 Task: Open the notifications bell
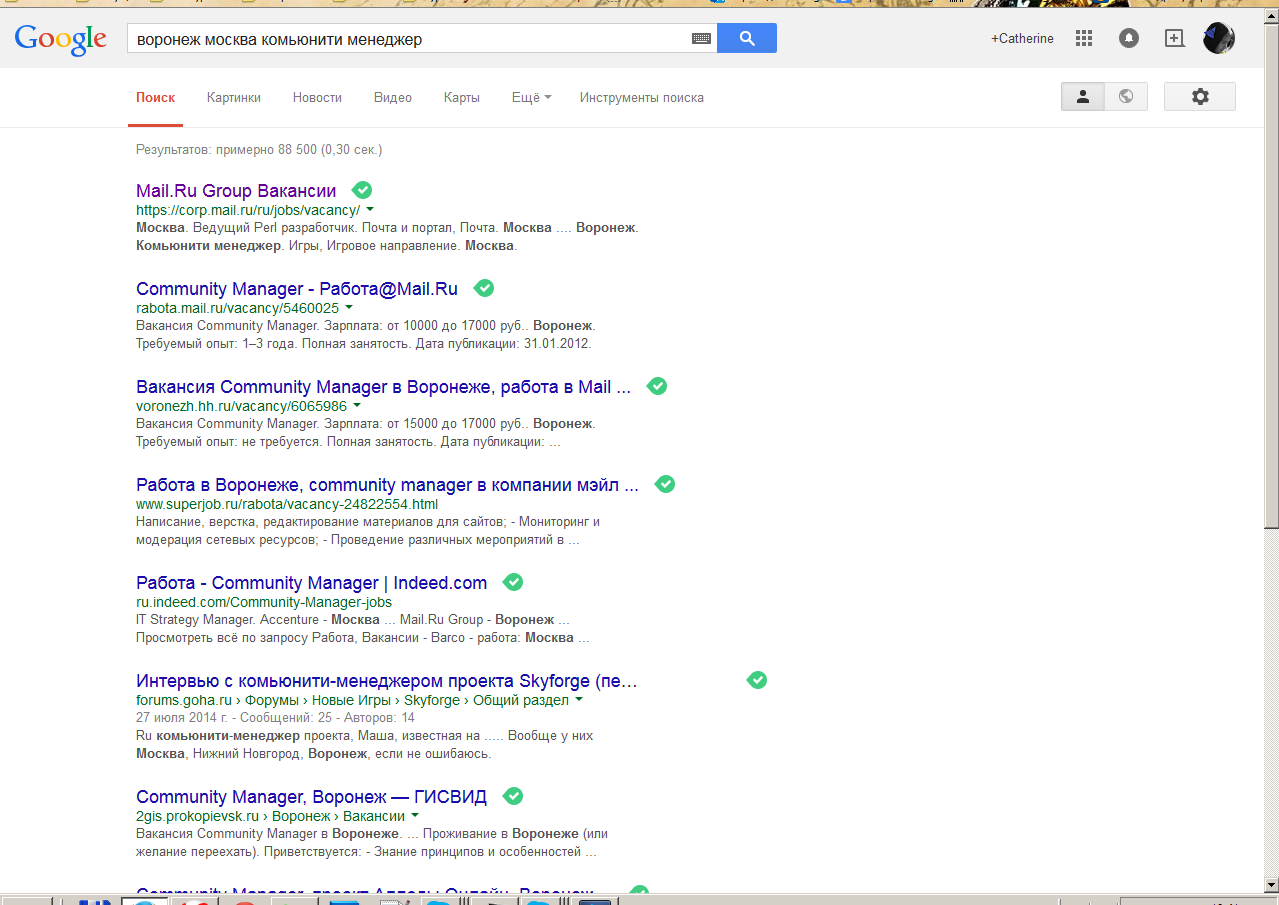pyautogui.click(x=1129, y=38)
